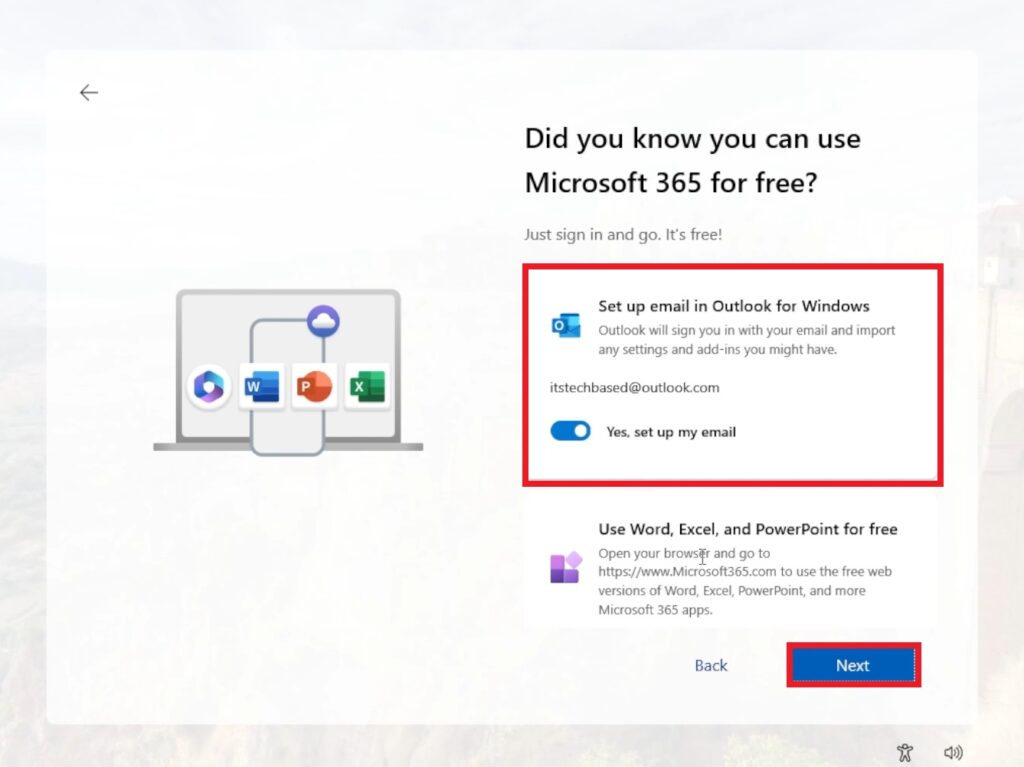Click the back arrow at top-left
This screenshot has height=767, width=1024.
(89, 93)
